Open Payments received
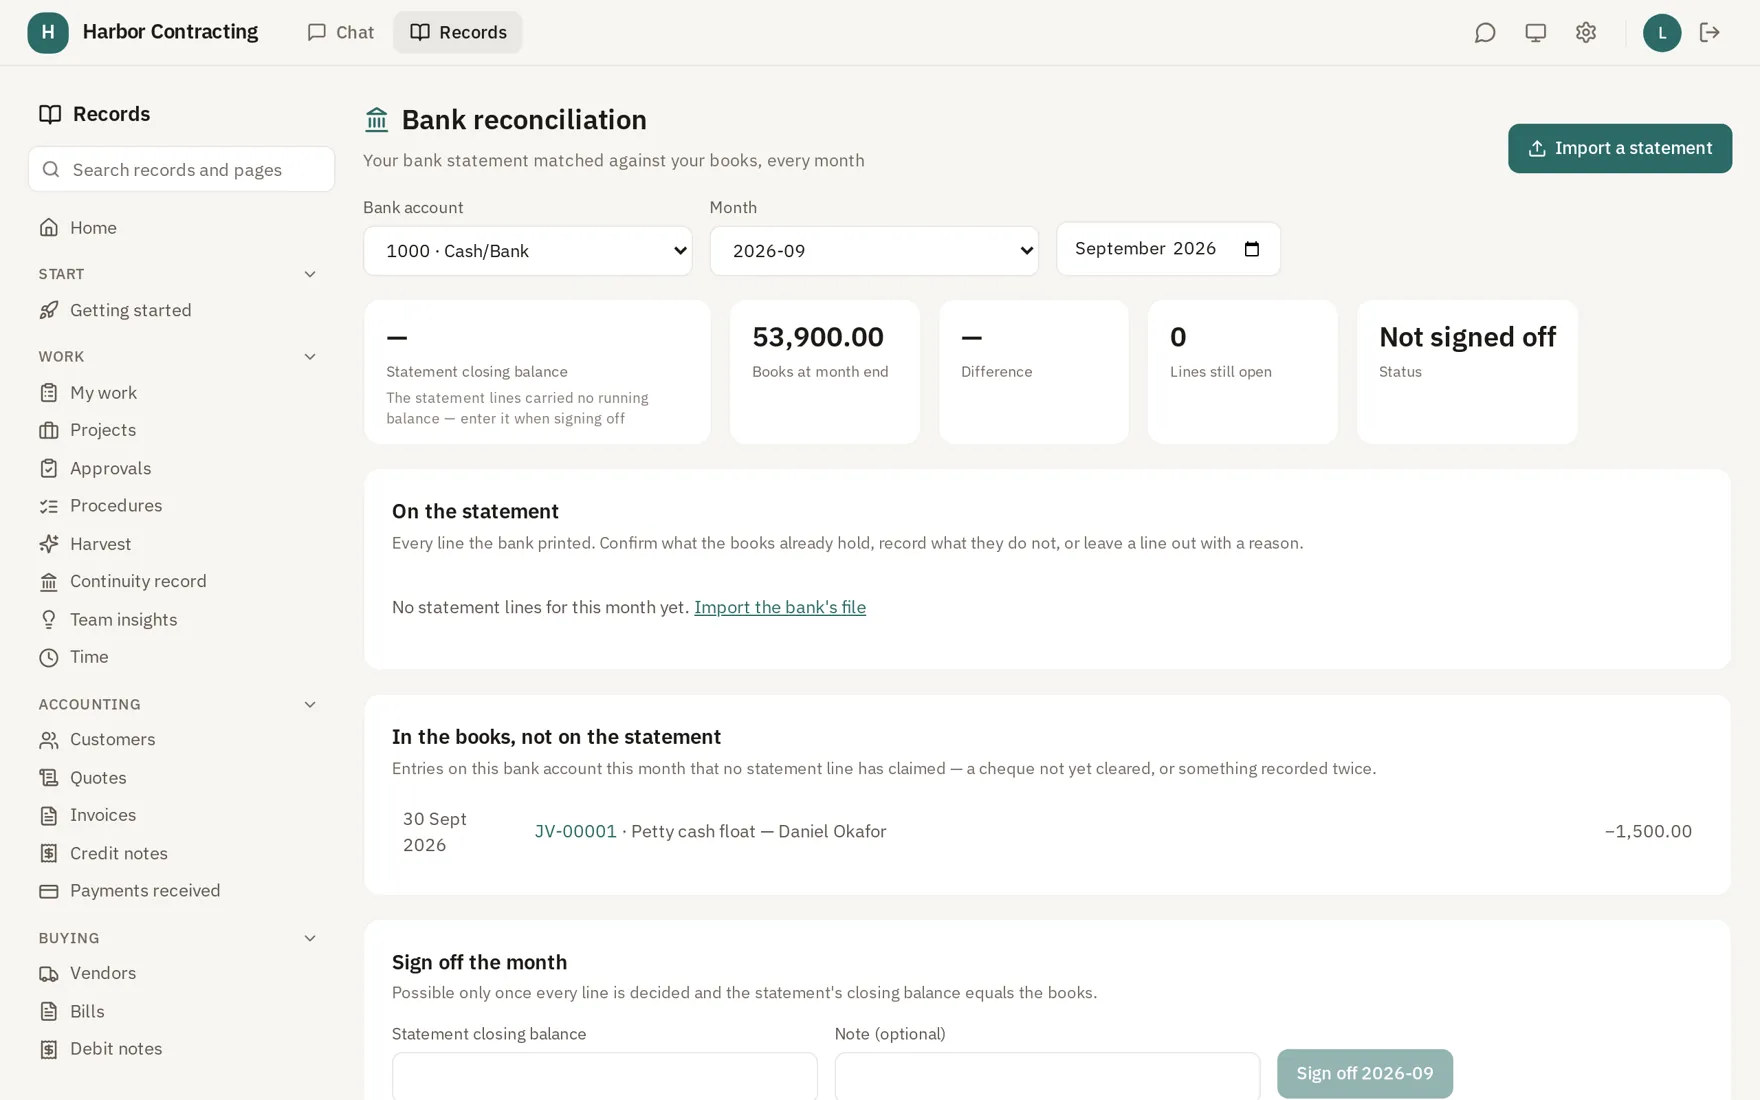This screenshot has width=1760, height=1100. click(181, 891)
